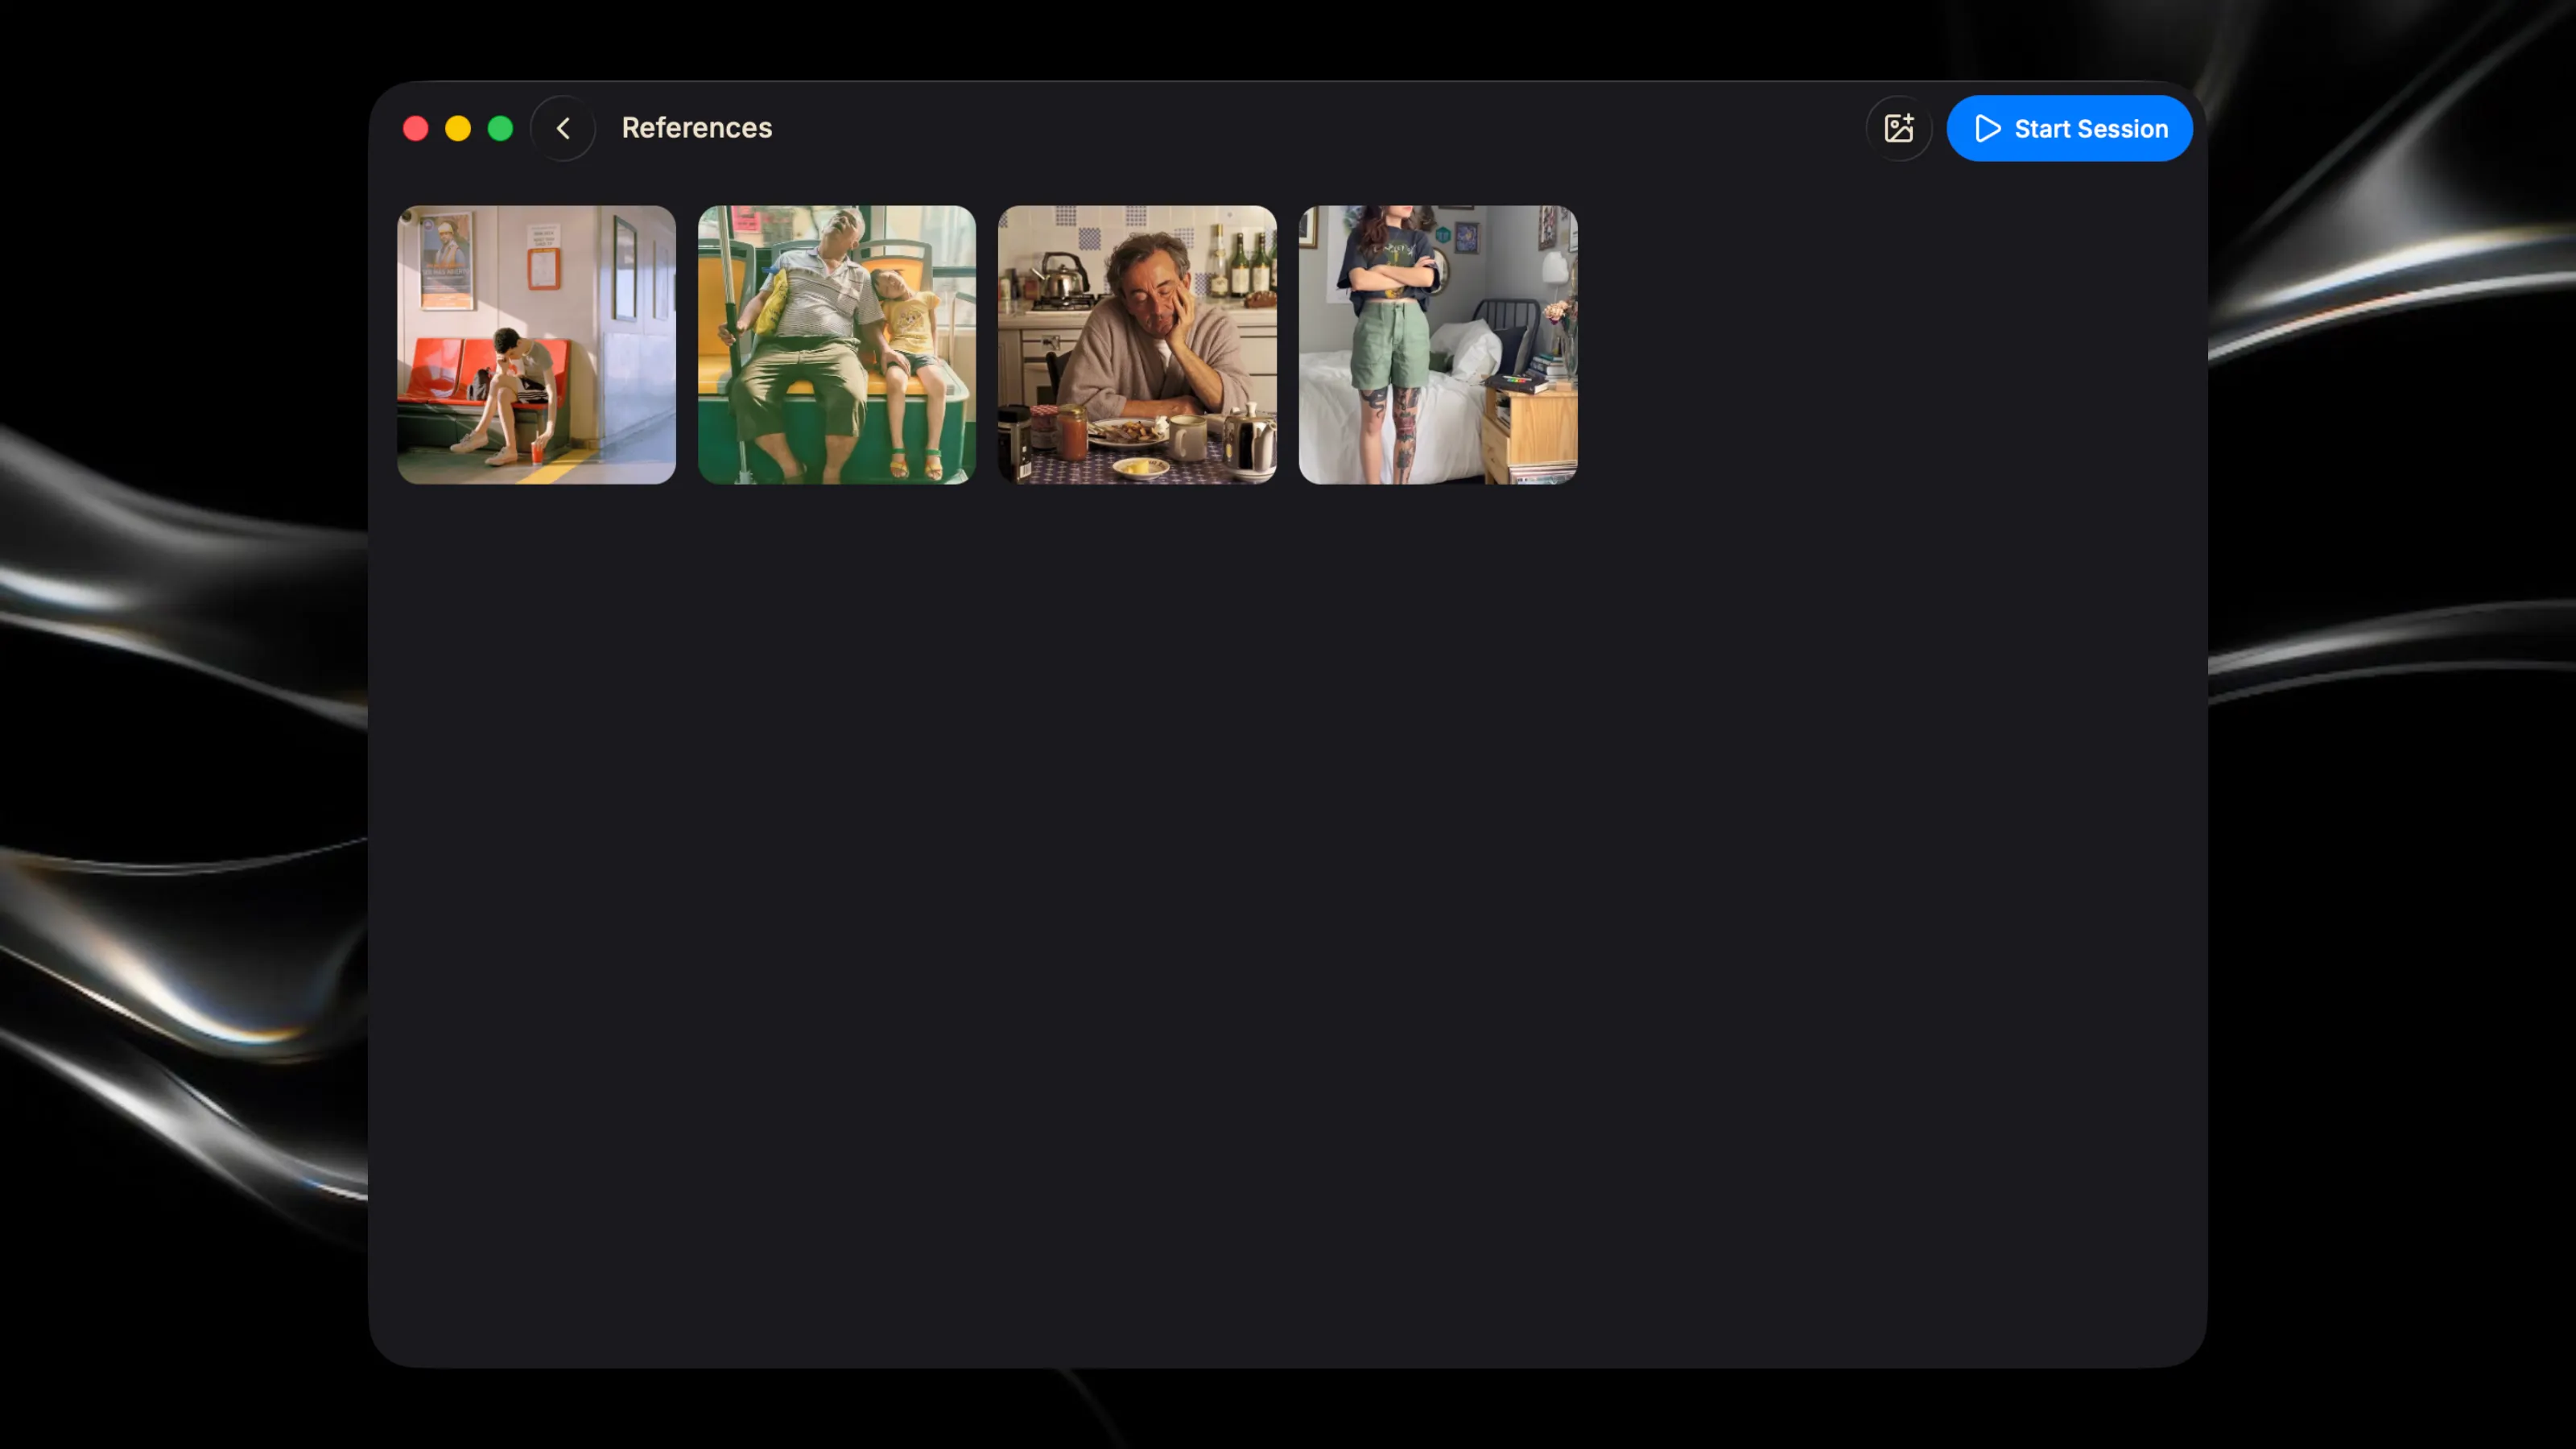Open thumbnail of person on red seats
The width and height of the screenshot is (2576, 1449).
(x=536, y=345)
